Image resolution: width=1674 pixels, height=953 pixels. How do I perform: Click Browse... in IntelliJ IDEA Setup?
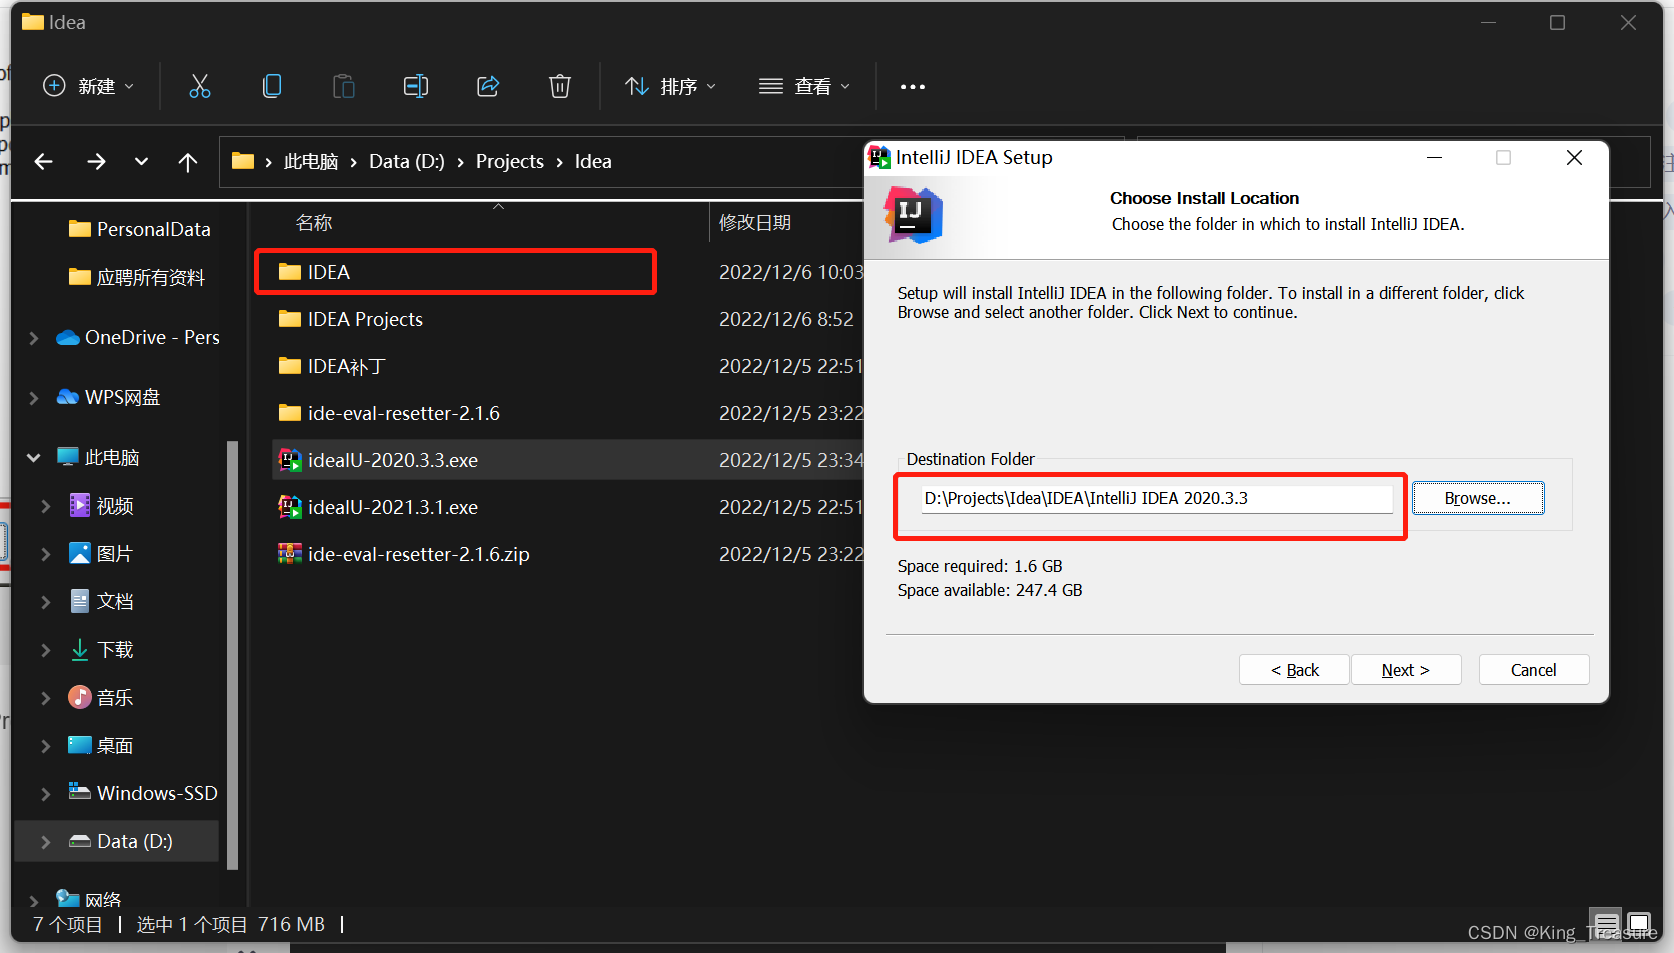coord(1478,498)
